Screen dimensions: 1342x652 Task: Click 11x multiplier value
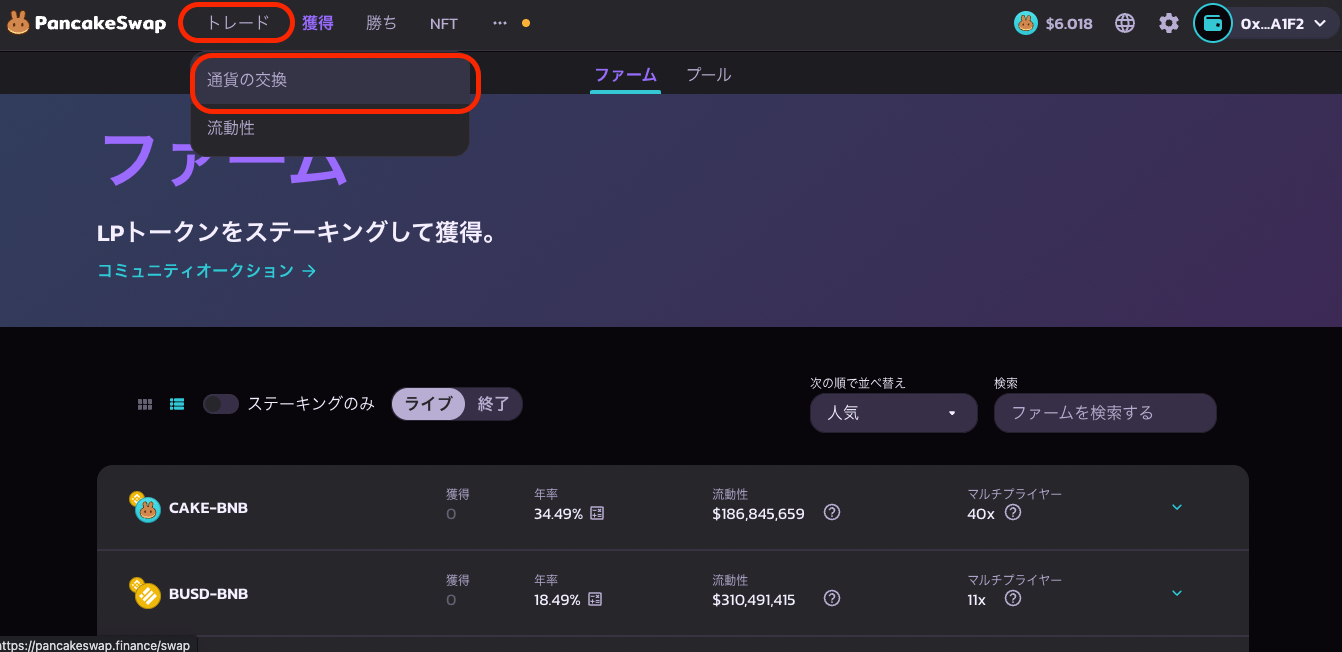977,600
